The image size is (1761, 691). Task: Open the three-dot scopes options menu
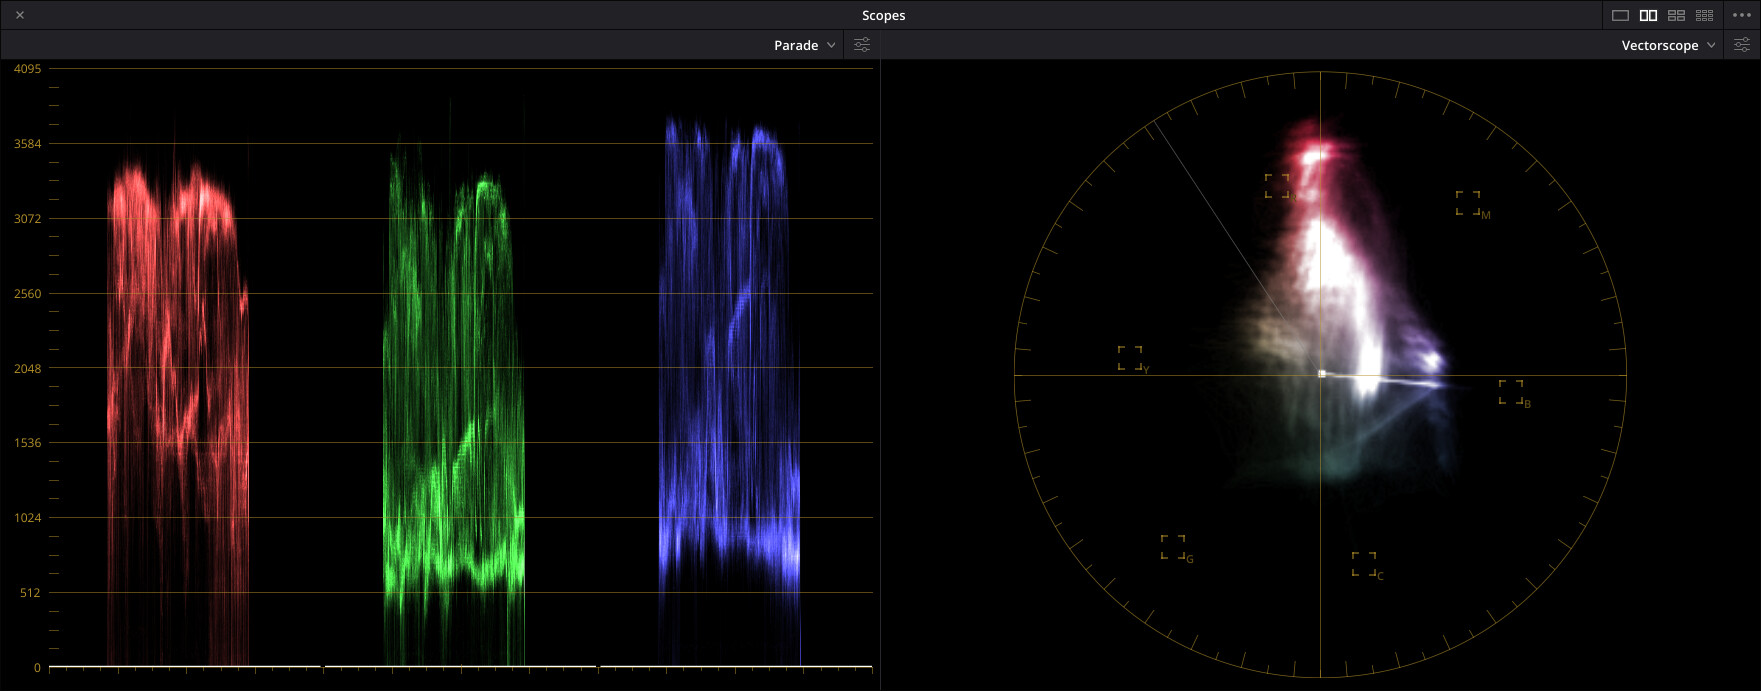(x=1741, y=15)
